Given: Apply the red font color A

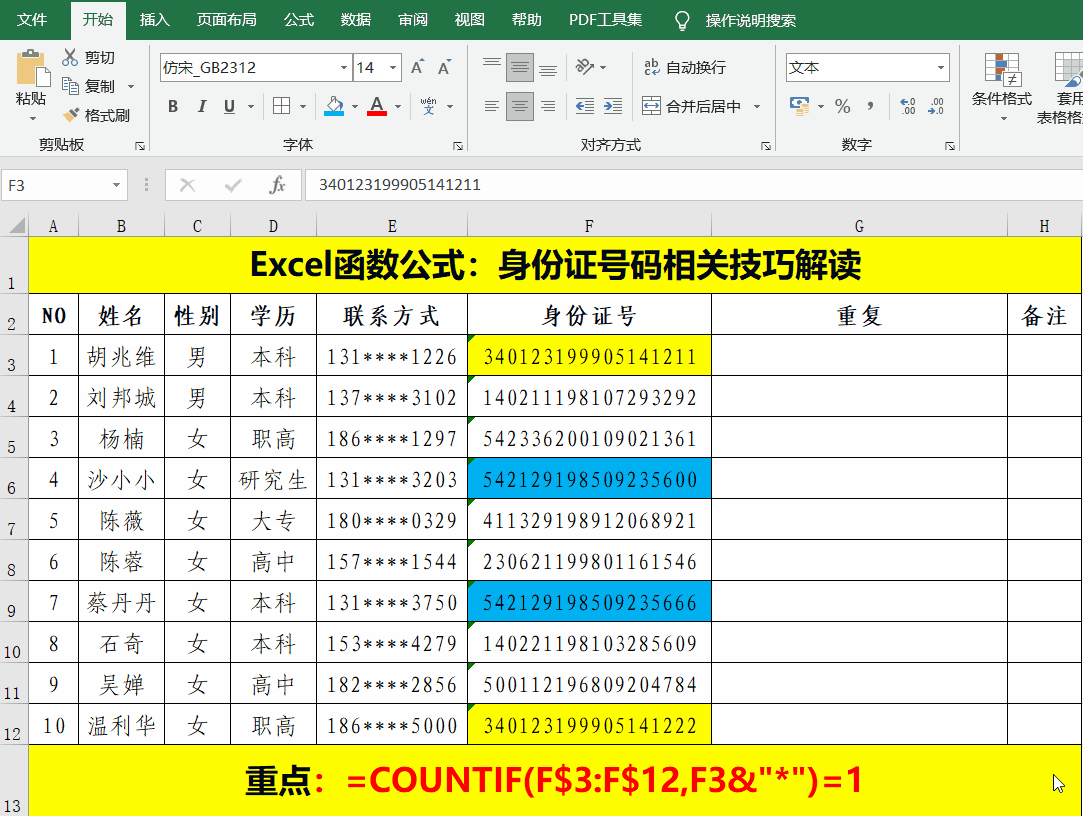Looking at the screenshot, I should click(x=376, y=106).
